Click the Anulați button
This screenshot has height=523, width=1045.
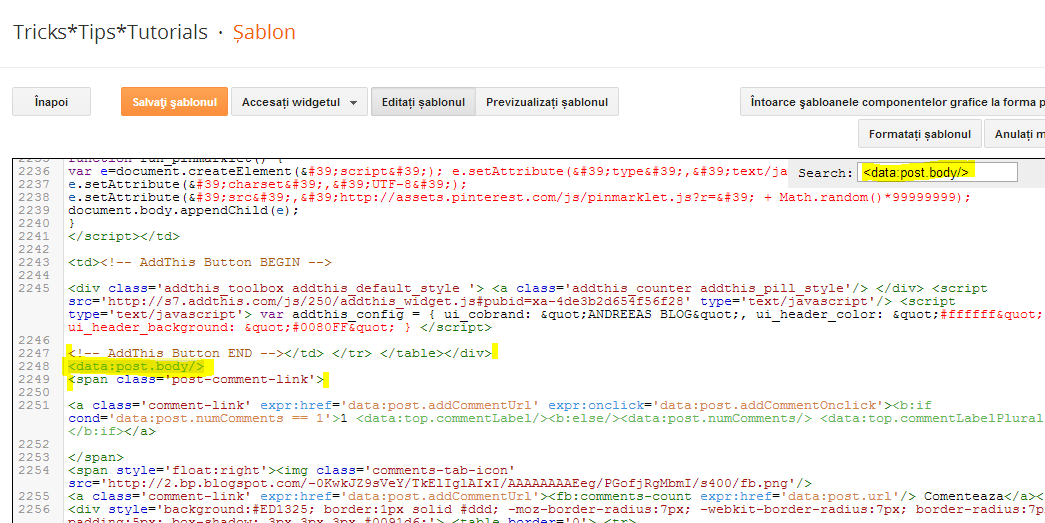[x=1014, y=134]
